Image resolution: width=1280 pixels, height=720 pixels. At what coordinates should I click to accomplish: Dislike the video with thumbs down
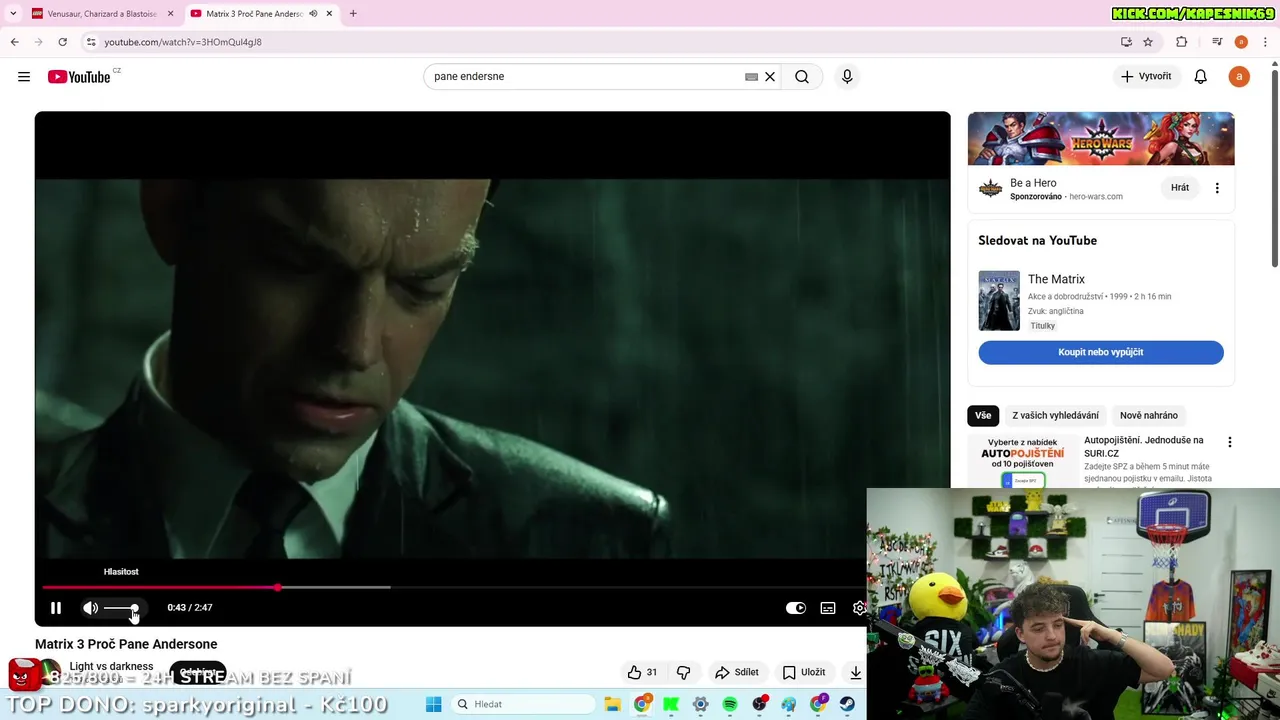click(684, 672)
